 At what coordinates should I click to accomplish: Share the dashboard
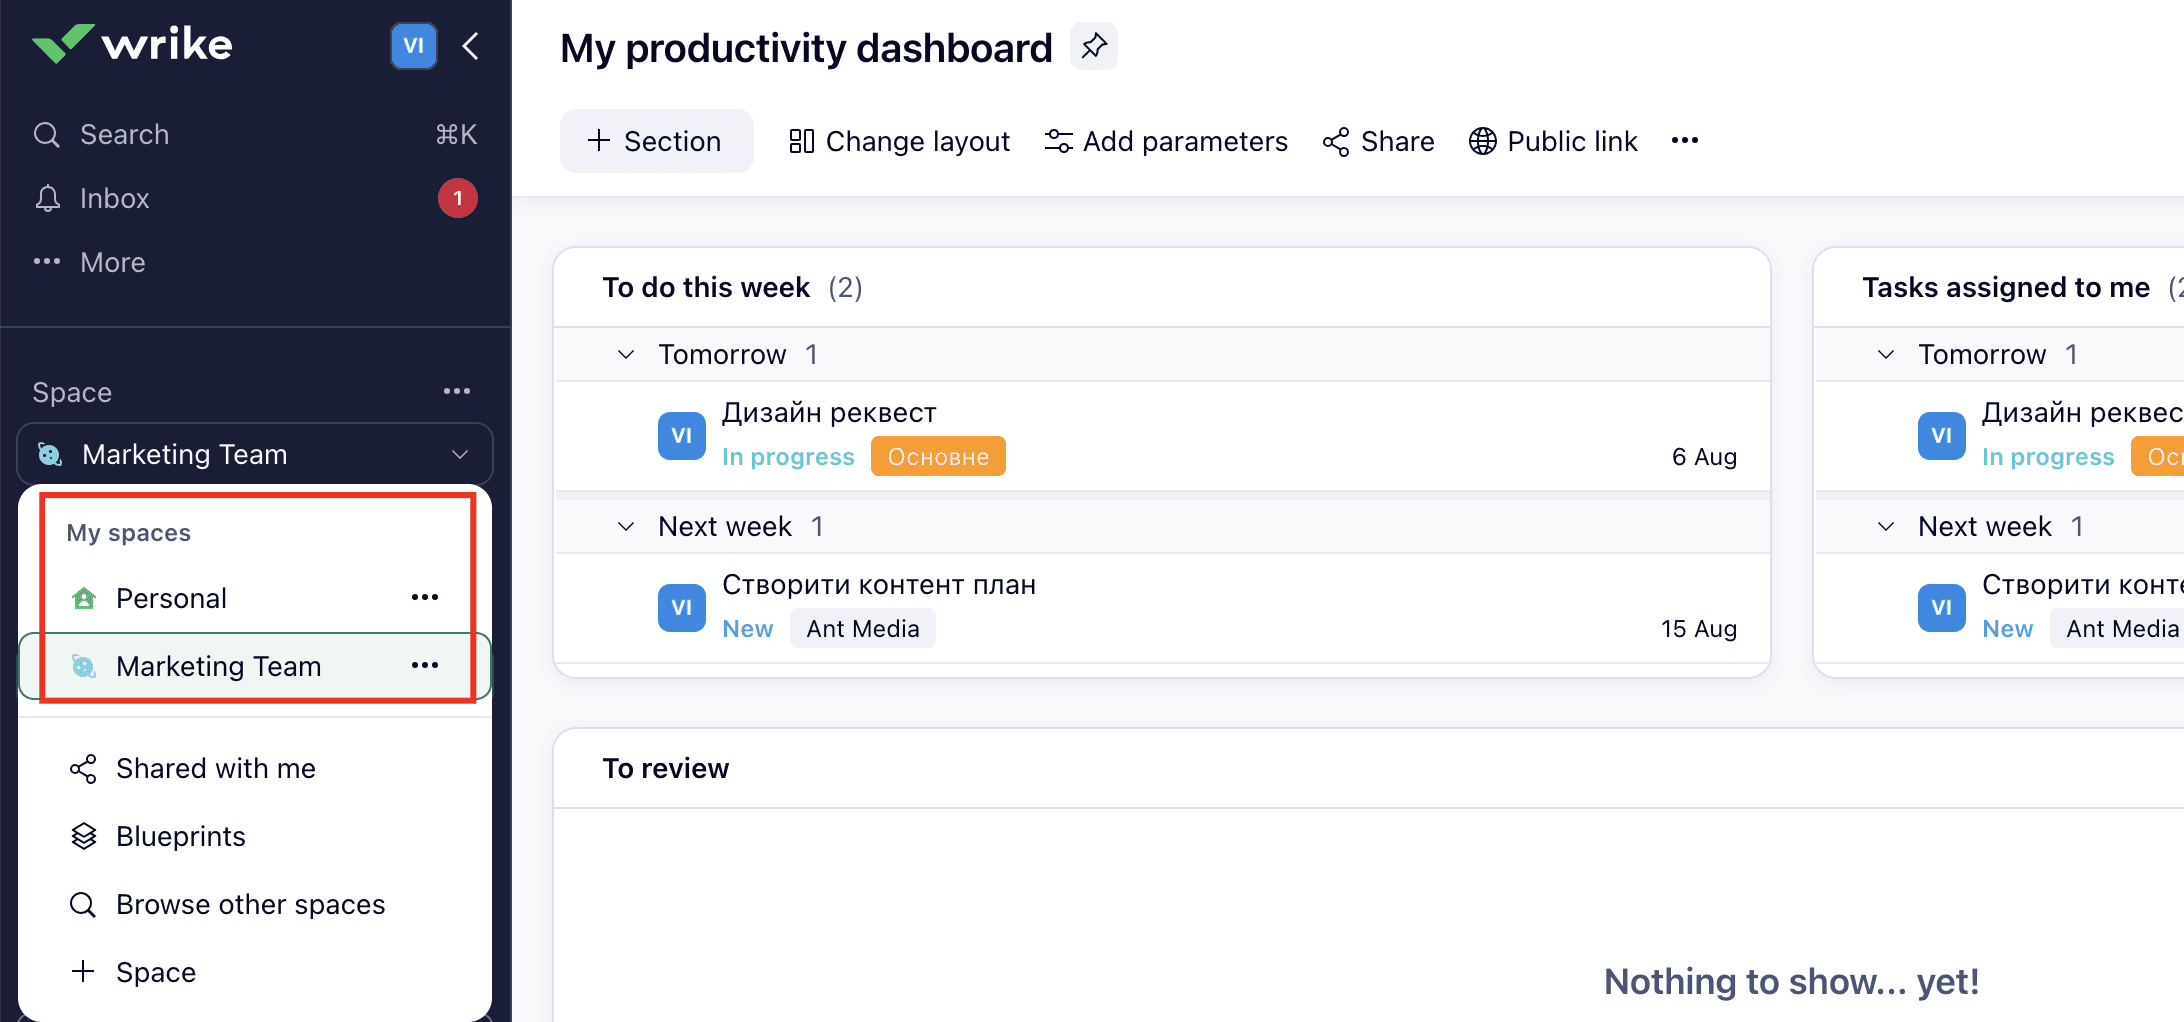(x=1378, y=141)
